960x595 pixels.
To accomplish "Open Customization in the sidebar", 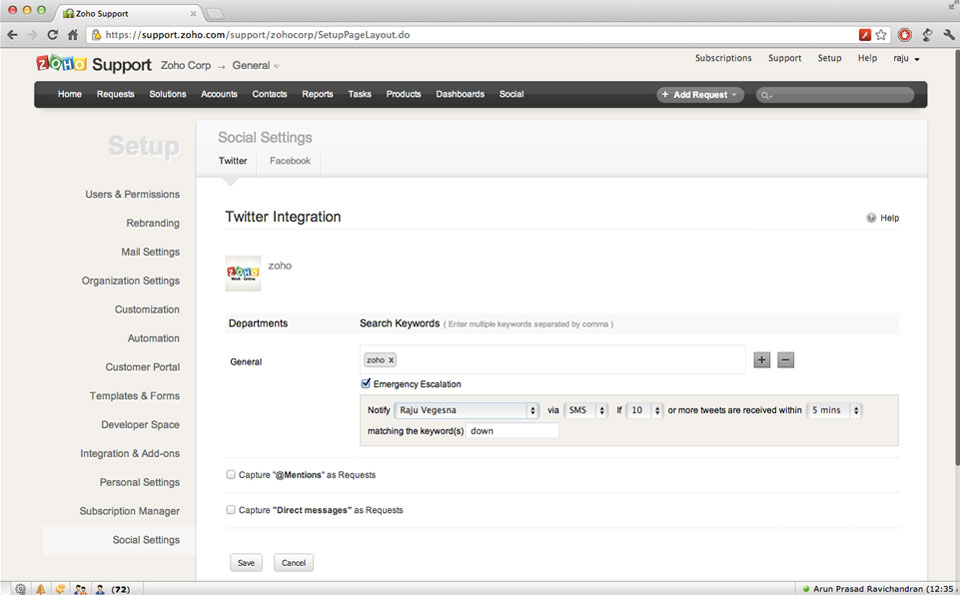I will [x=148, y=309].
